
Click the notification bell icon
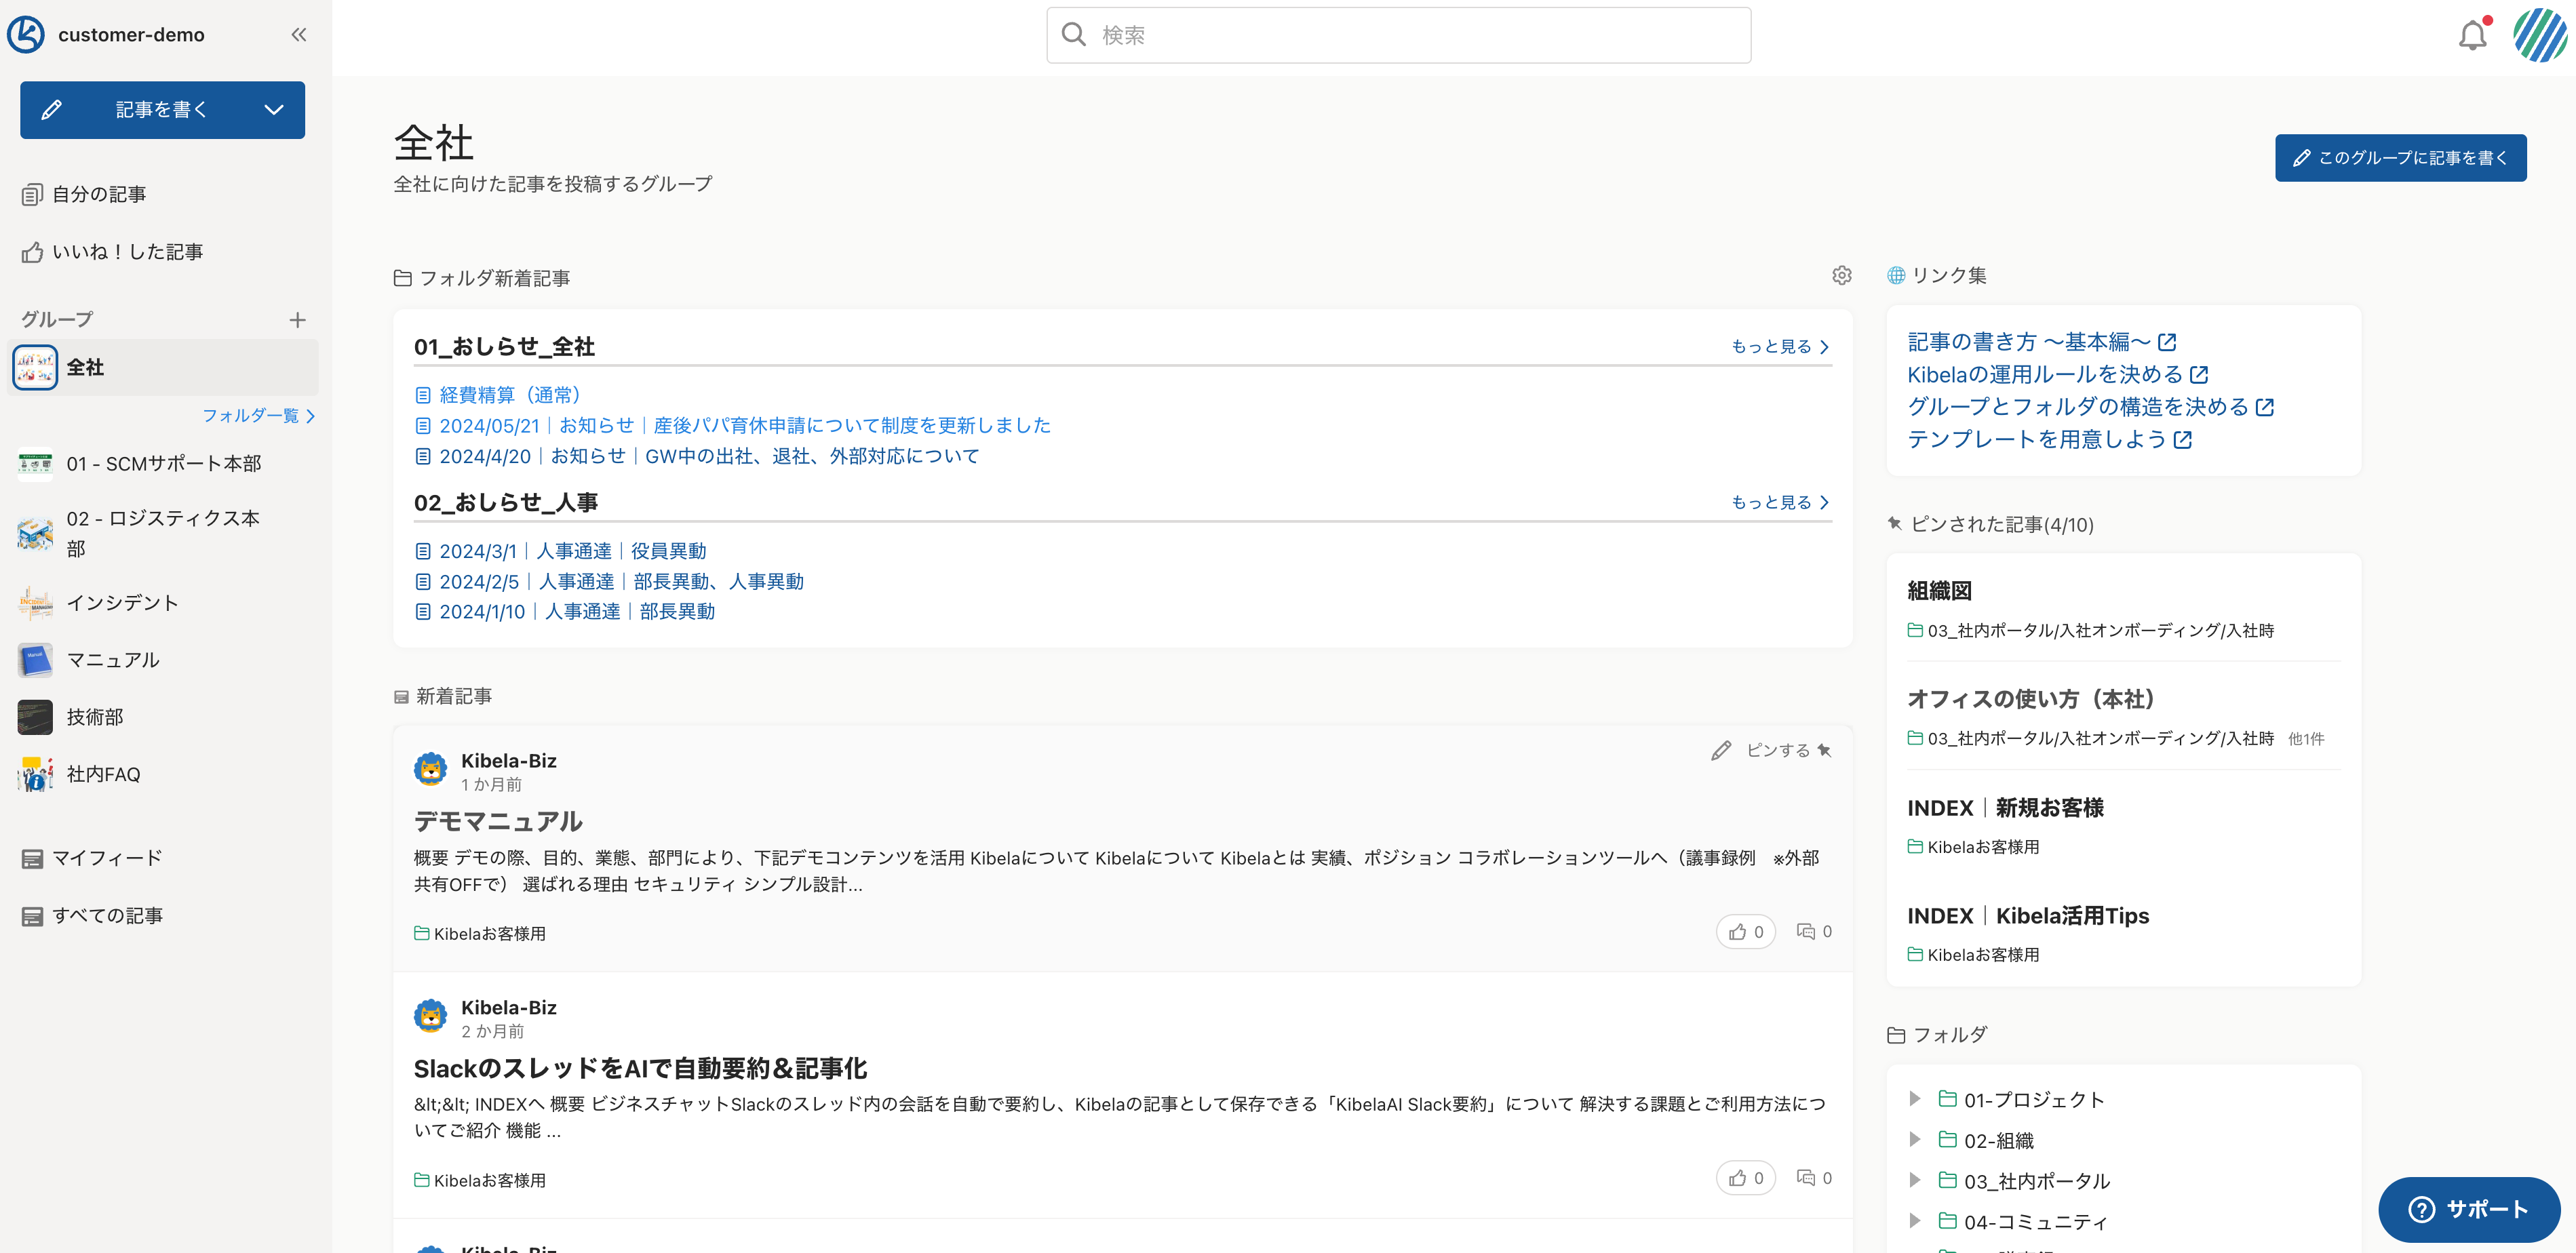[2472, 36]
